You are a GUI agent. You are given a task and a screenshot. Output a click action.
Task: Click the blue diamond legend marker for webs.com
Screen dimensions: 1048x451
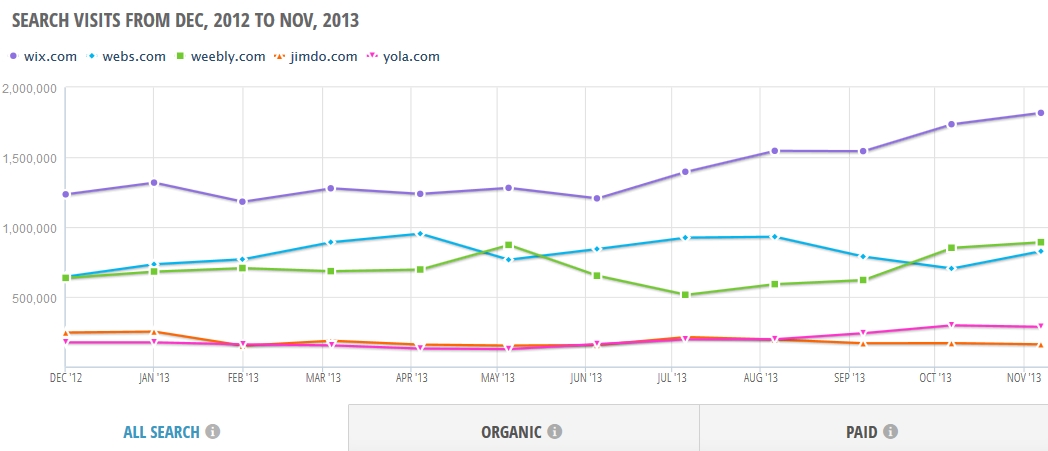[x=92, y=57]
